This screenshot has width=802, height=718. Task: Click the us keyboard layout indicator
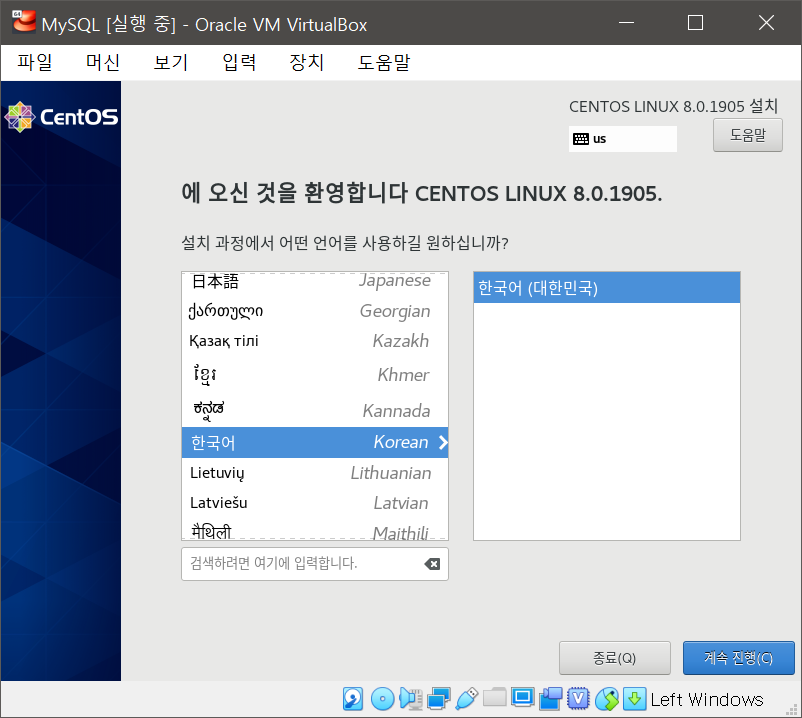tap(622, 139)
